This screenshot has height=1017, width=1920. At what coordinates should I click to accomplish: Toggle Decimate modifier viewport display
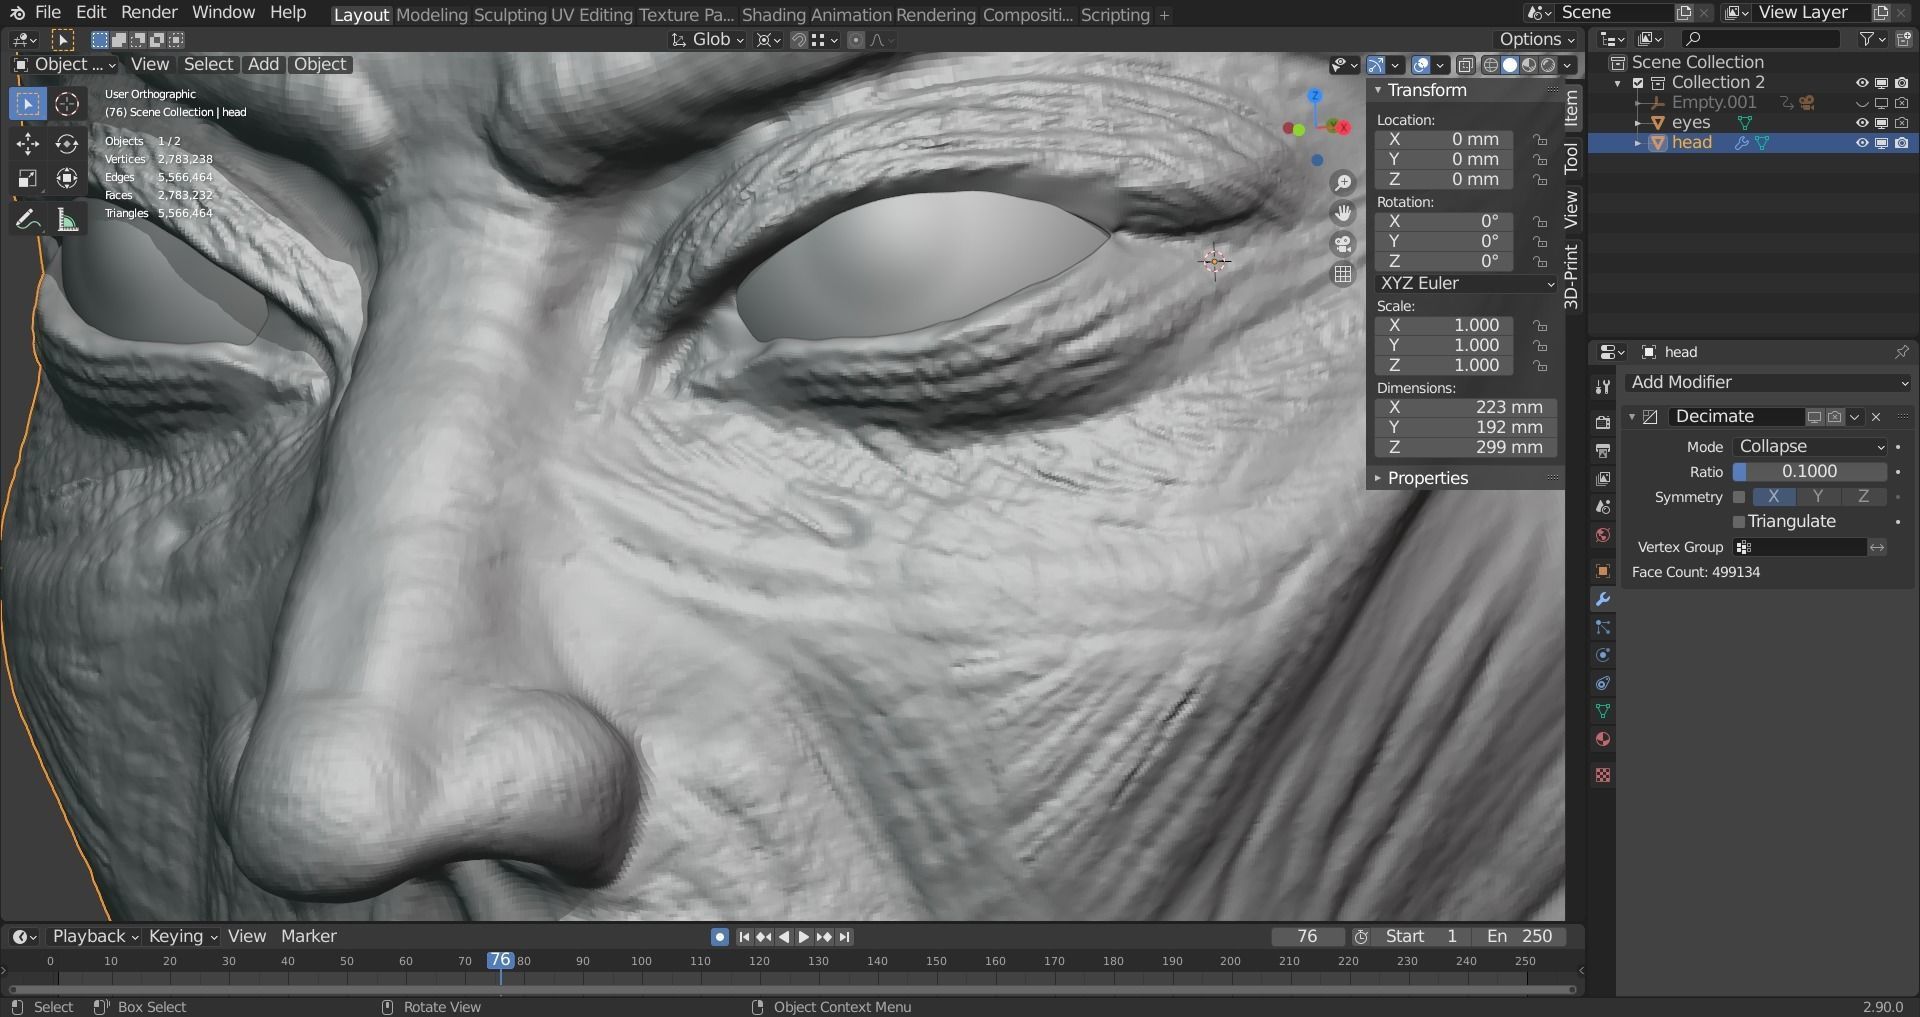point(1814,417)
